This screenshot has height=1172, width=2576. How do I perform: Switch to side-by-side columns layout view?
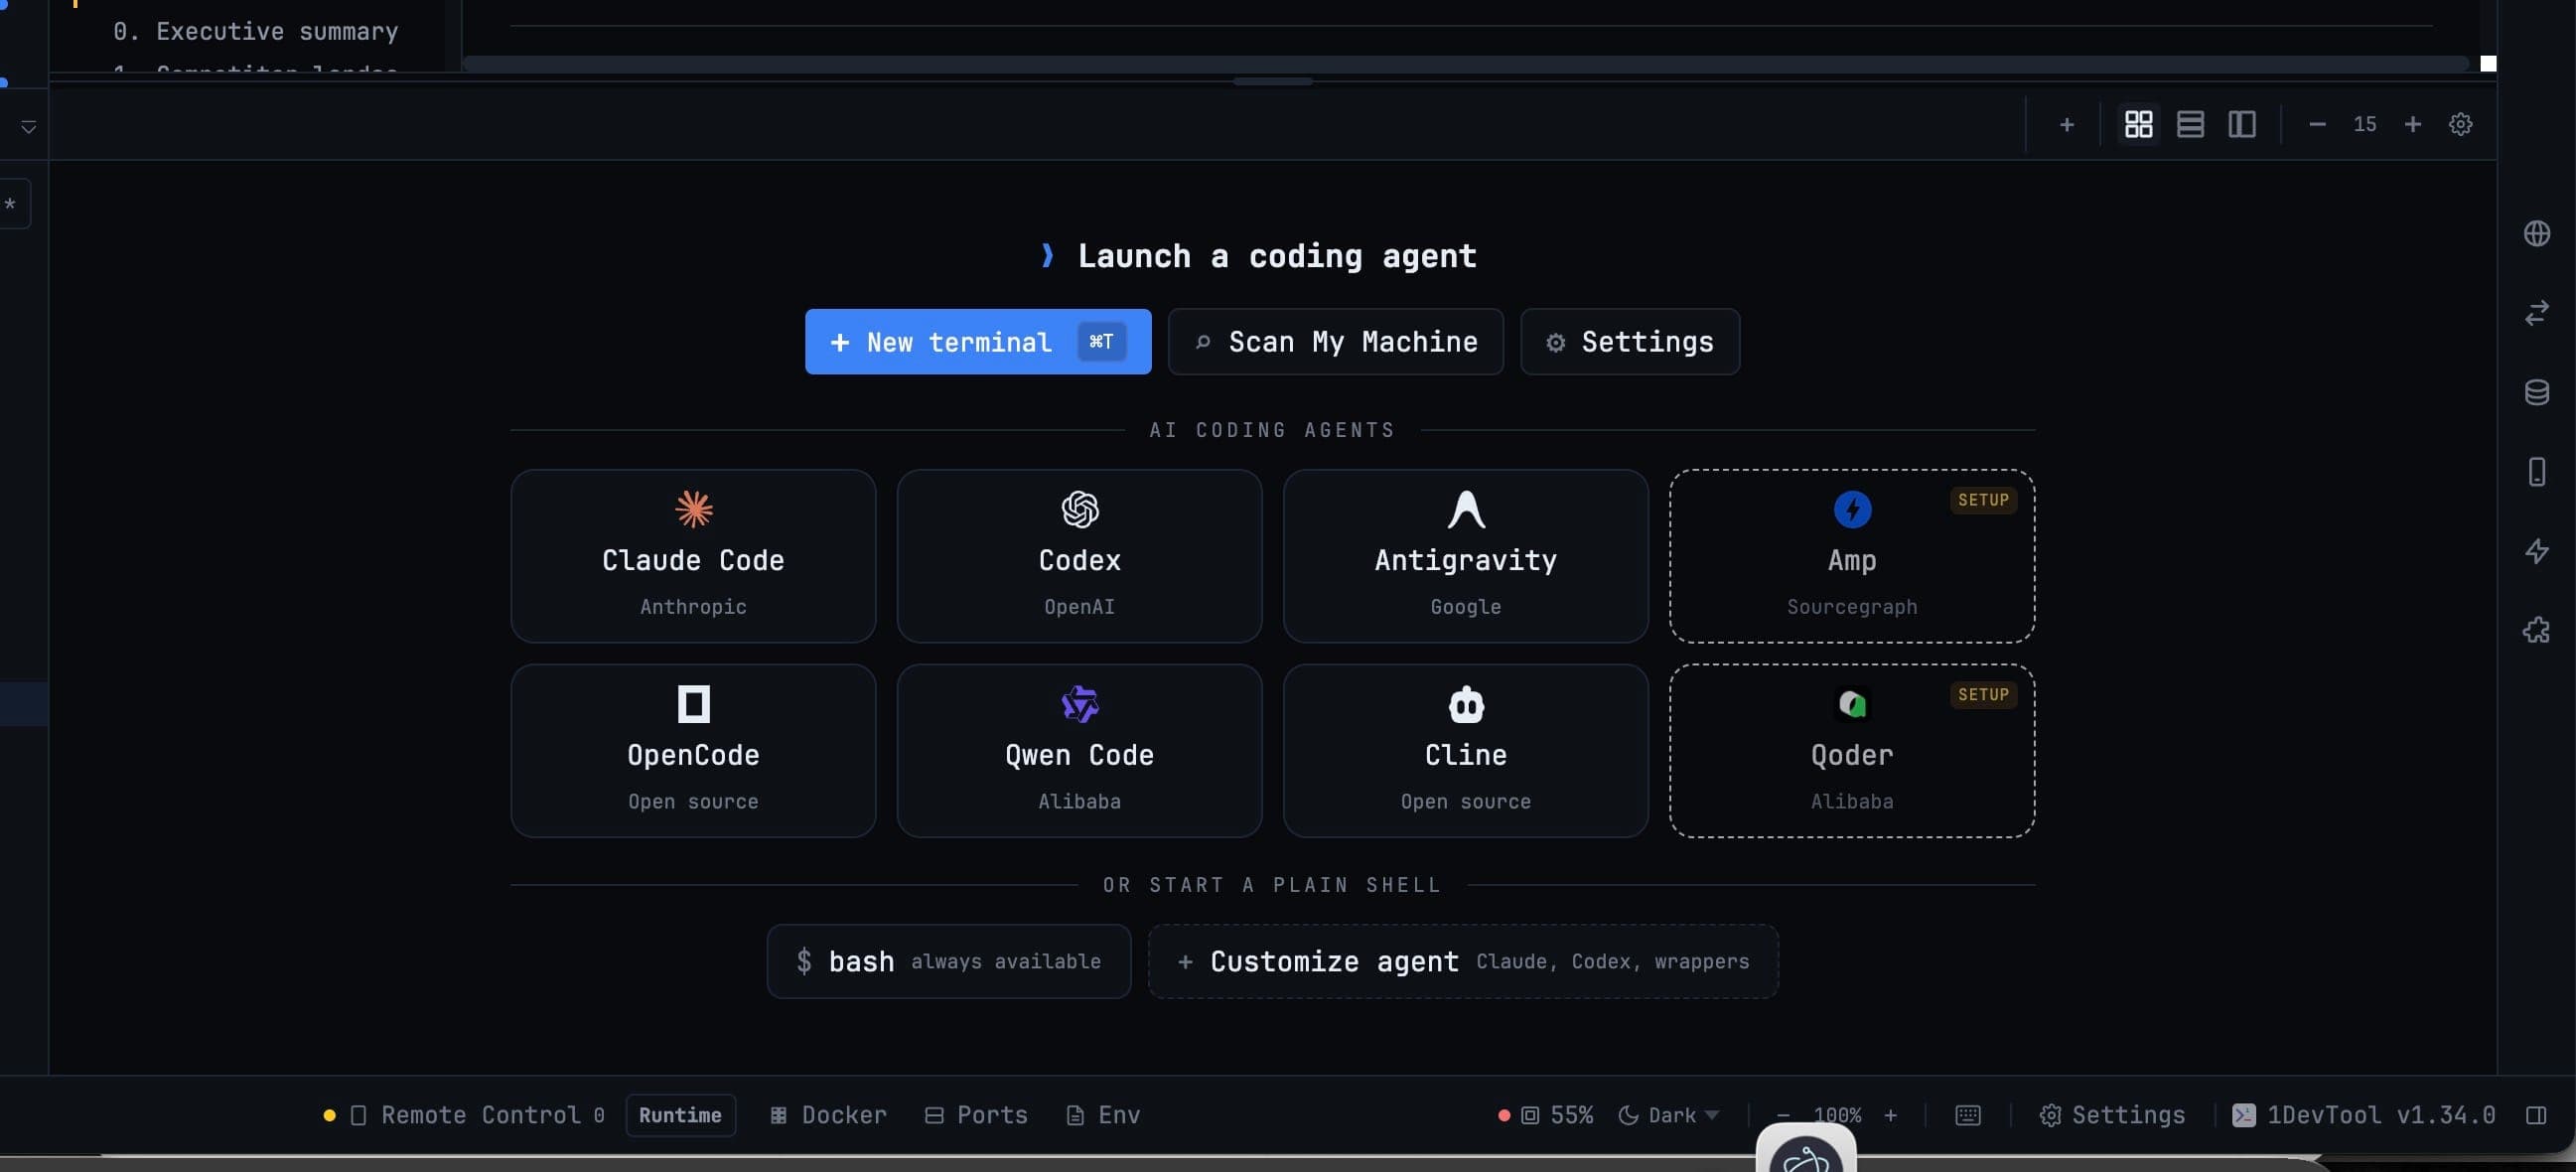click(x=2241, y=125)
